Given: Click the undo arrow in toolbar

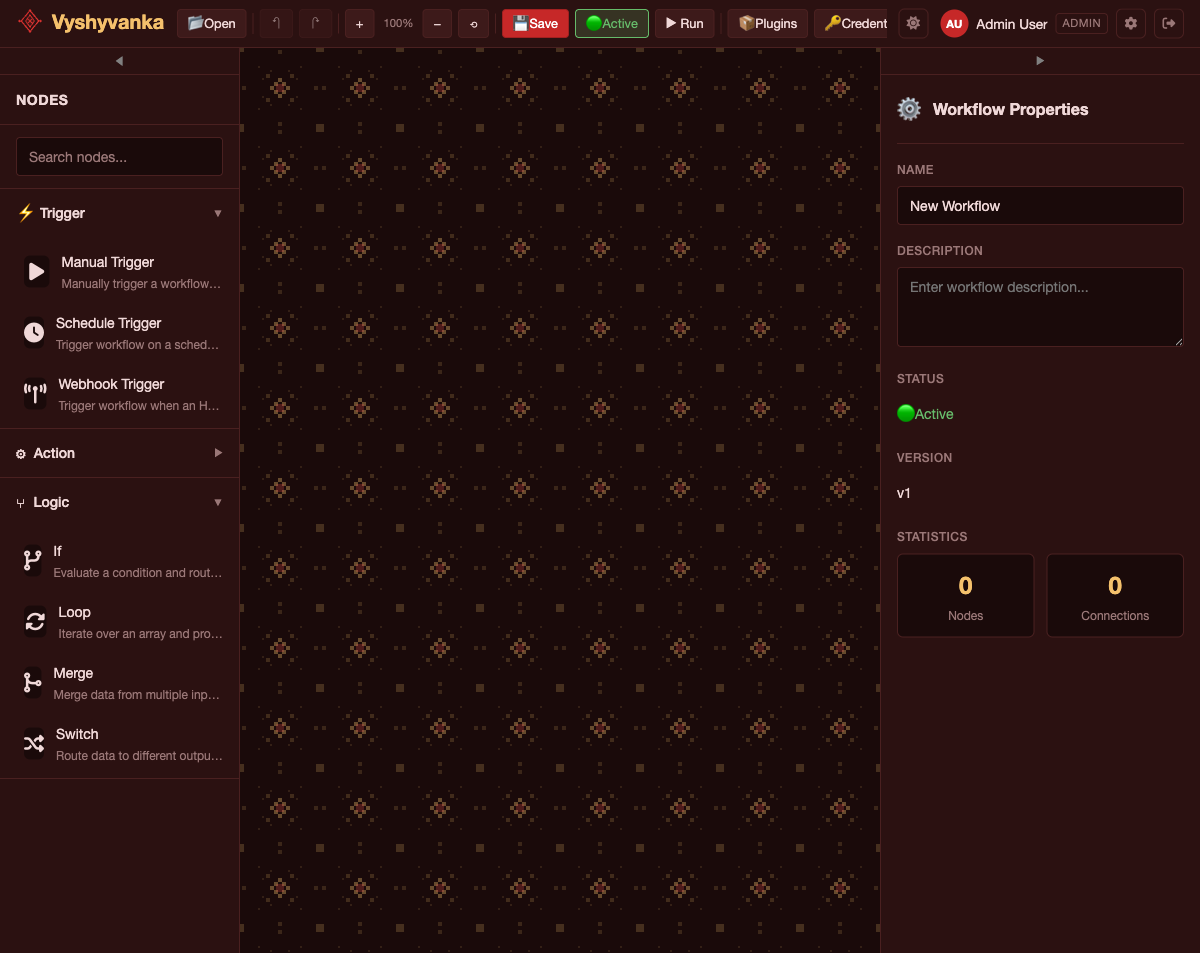Looking at the screenshot, I should click(x=276, y=23).
